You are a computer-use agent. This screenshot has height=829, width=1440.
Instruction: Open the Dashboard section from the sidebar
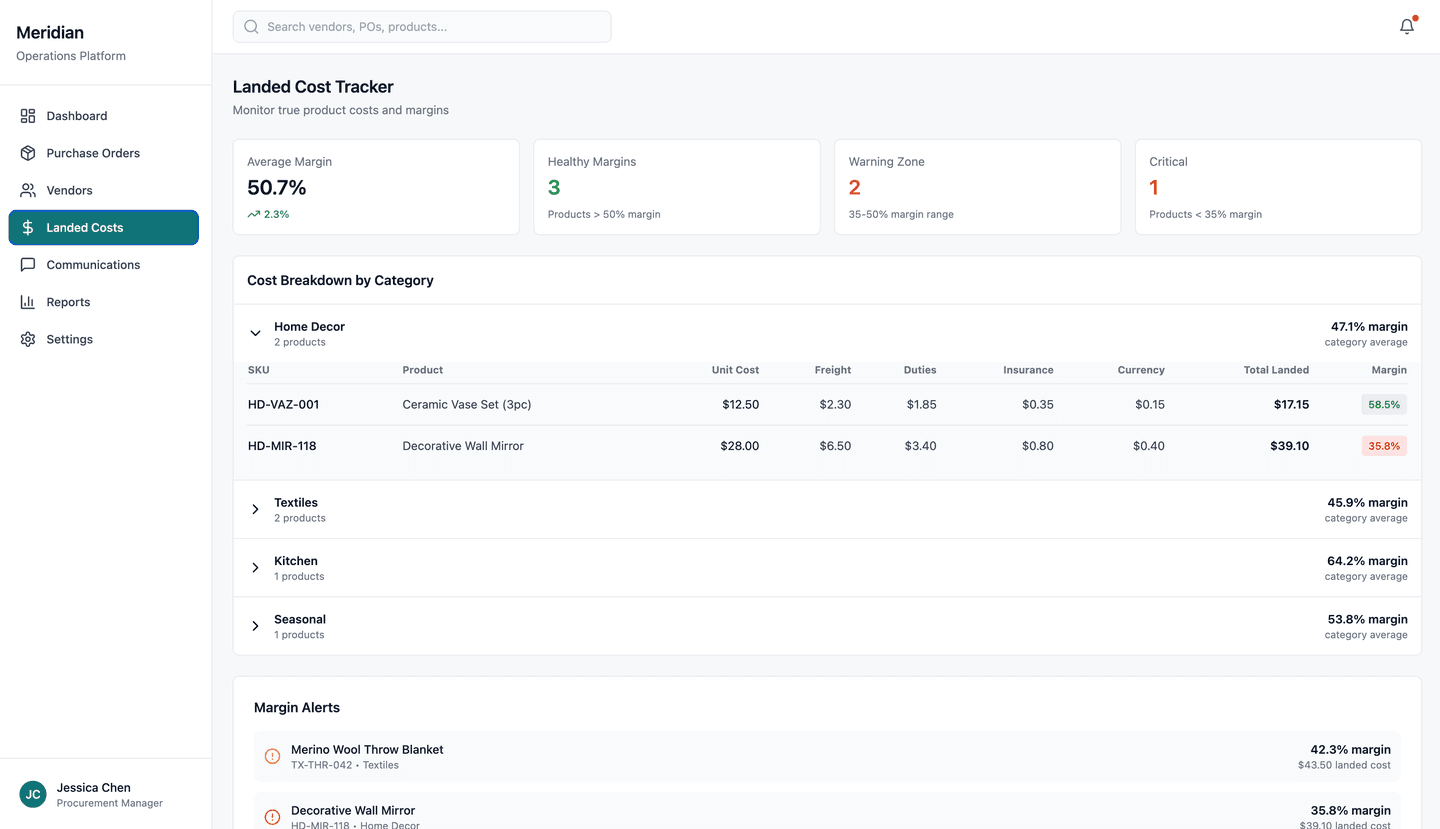click(75, 115)
